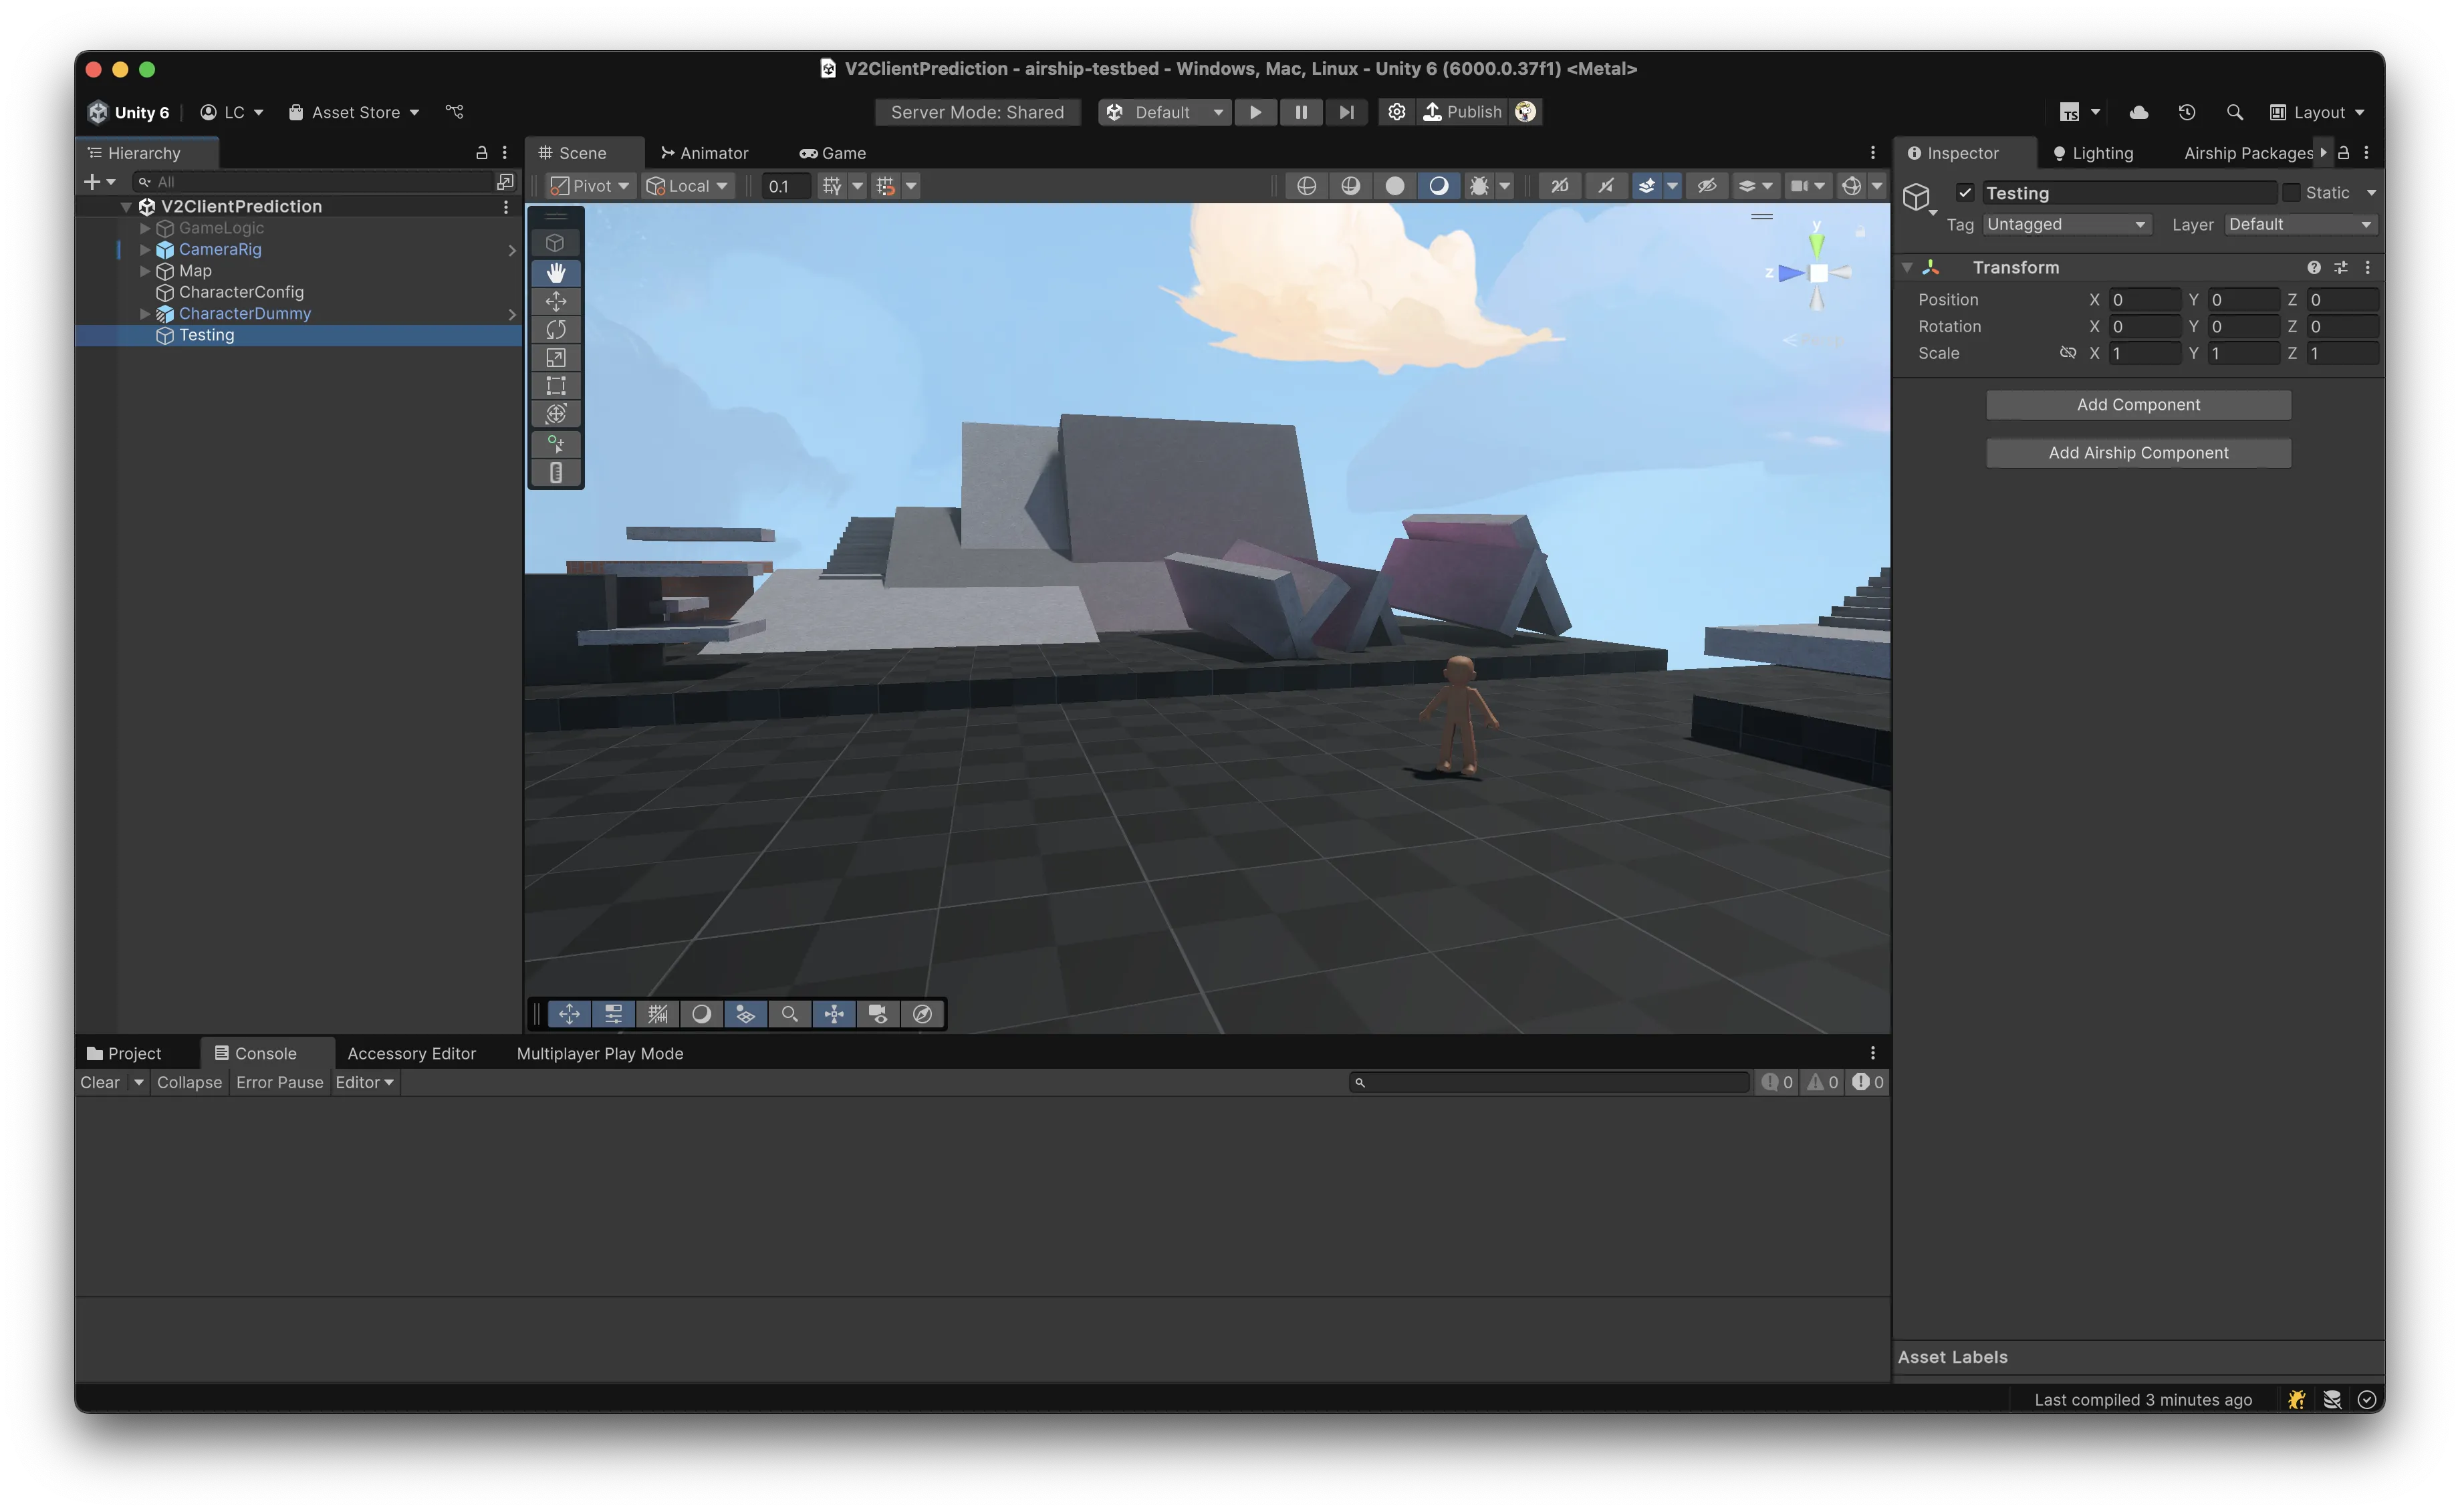Viewport: 2460px width, 1512px height.
Task: Collapse the Transform component foldout
Action: 1907,267
